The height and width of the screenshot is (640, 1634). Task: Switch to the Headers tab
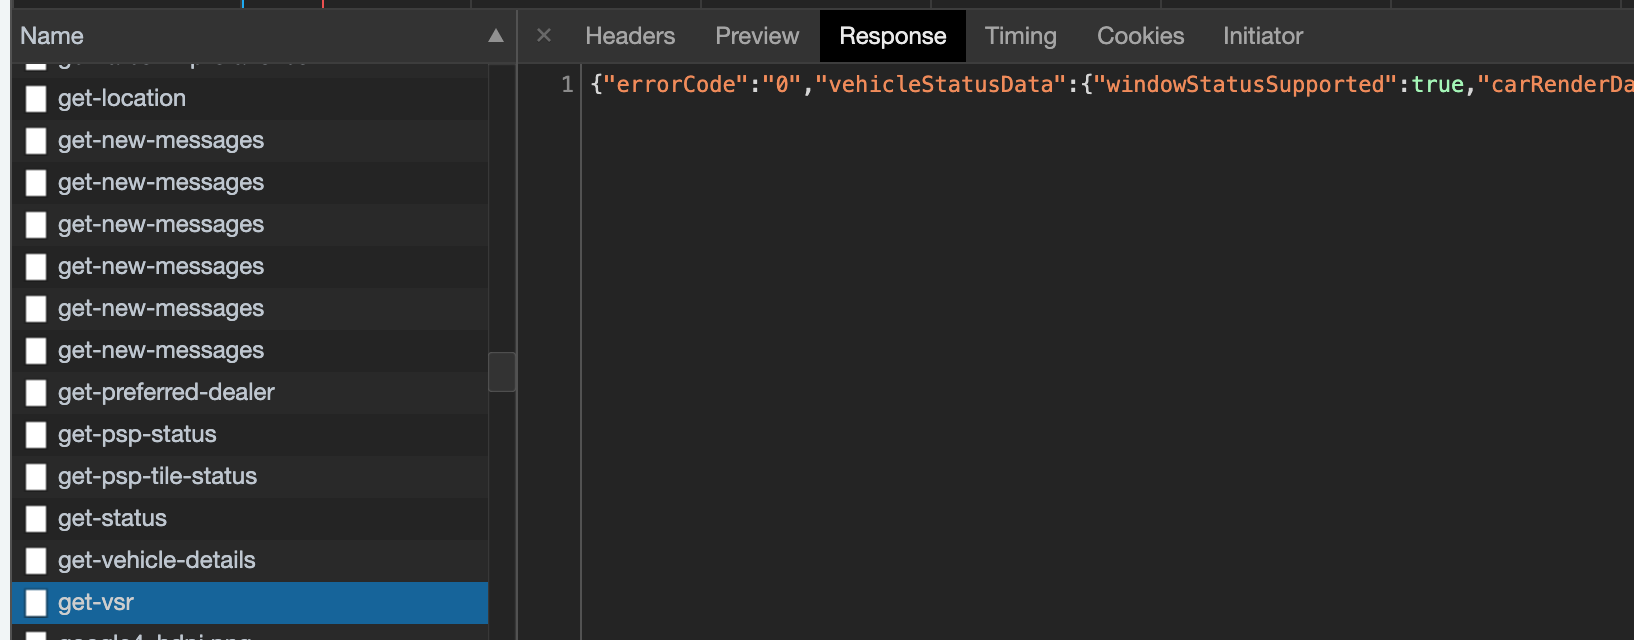[630, 36]
